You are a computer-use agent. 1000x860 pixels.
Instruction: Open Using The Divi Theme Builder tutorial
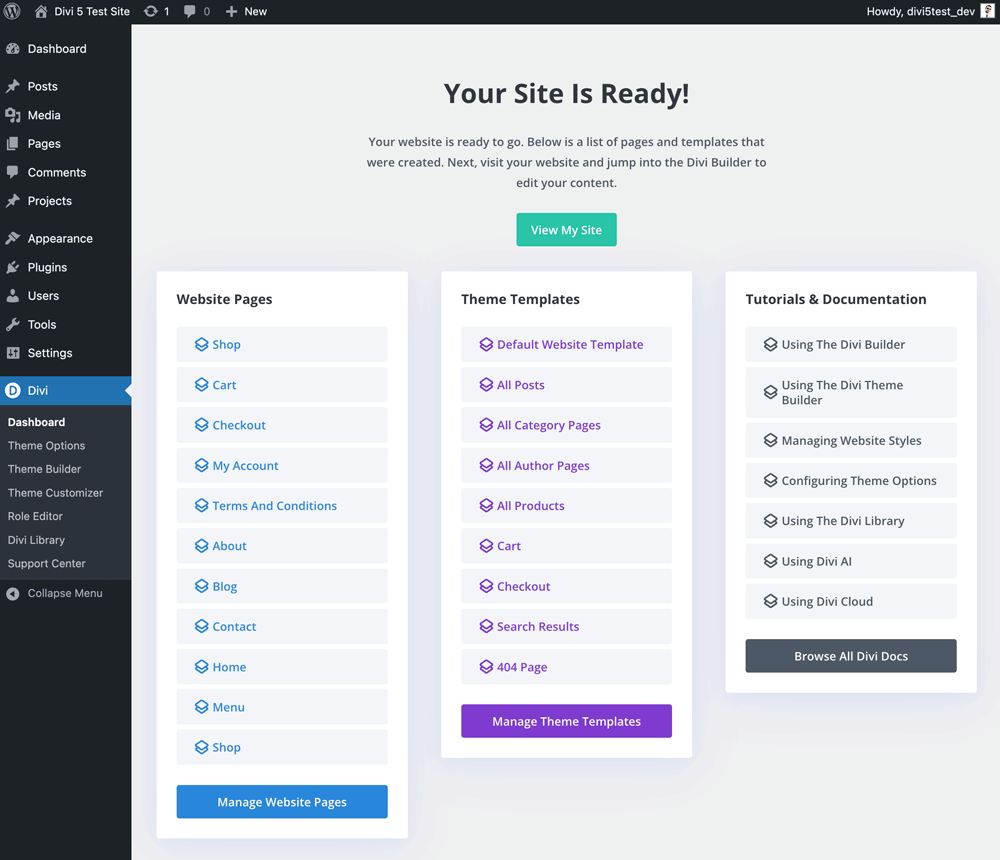point(851,392)
